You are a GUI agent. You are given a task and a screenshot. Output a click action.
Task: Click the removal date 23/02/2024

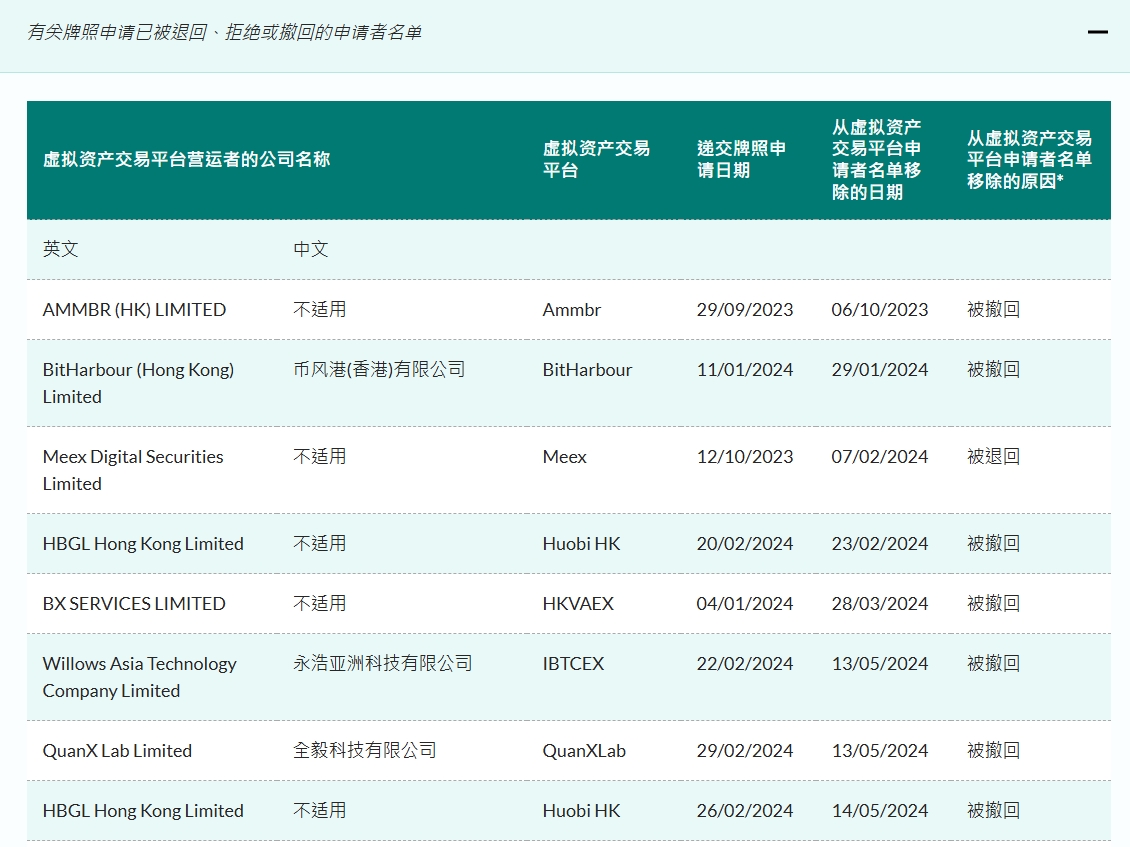coord(879,544)
